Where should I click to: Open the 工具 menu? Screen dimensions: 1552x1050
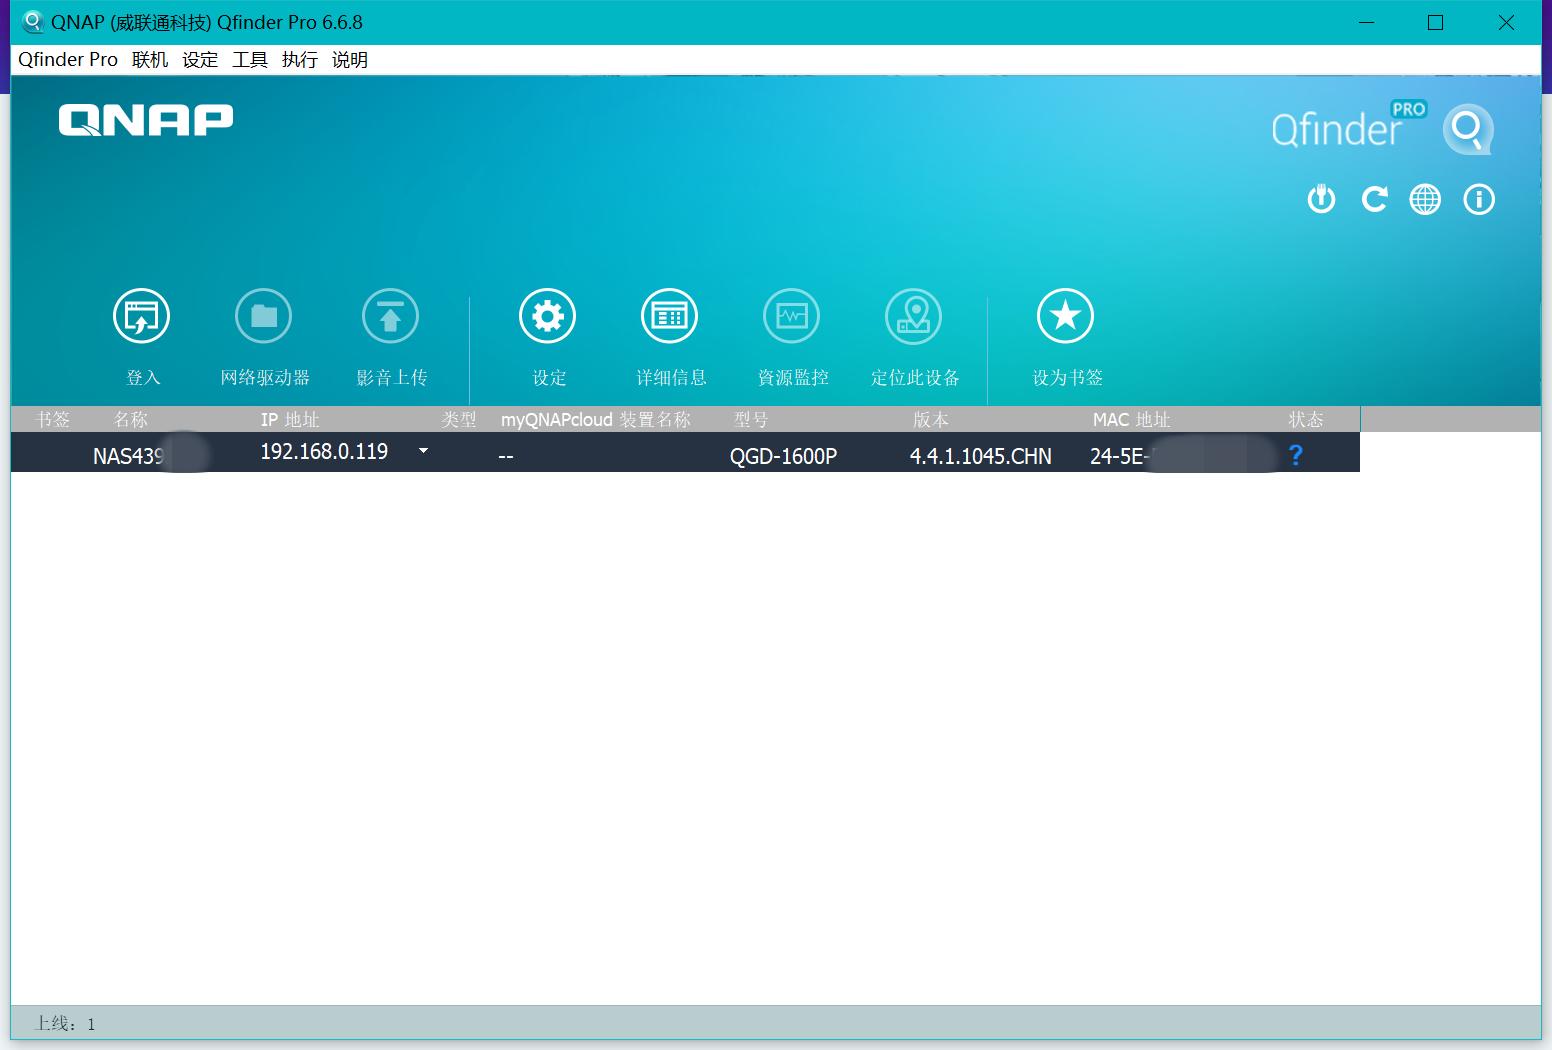250,60
